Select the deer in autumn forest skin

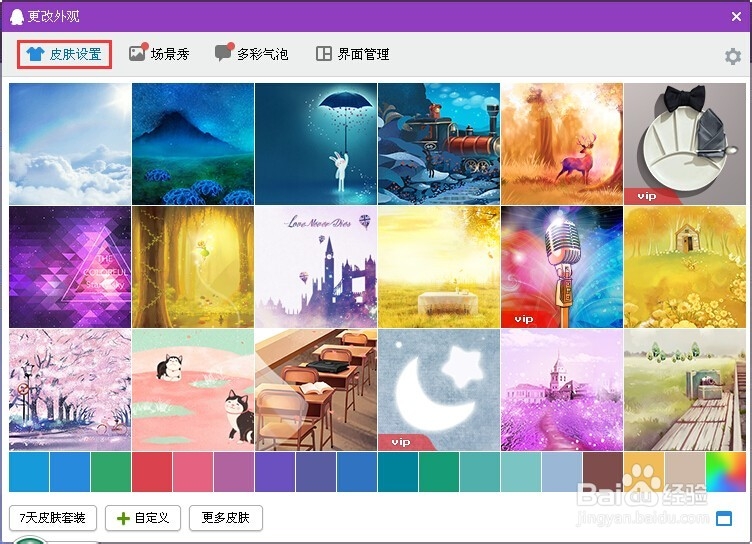(x=562, y=144)
